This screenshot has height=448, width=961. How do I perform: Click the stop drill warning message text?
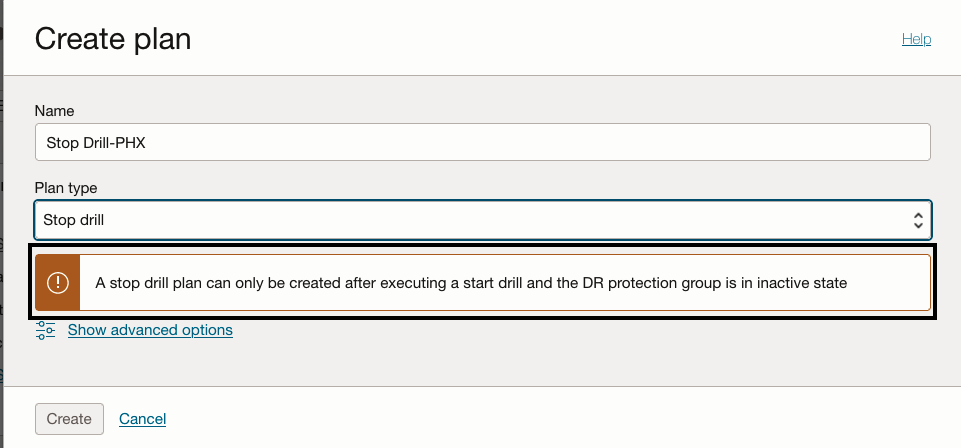[x=471, y=283]
